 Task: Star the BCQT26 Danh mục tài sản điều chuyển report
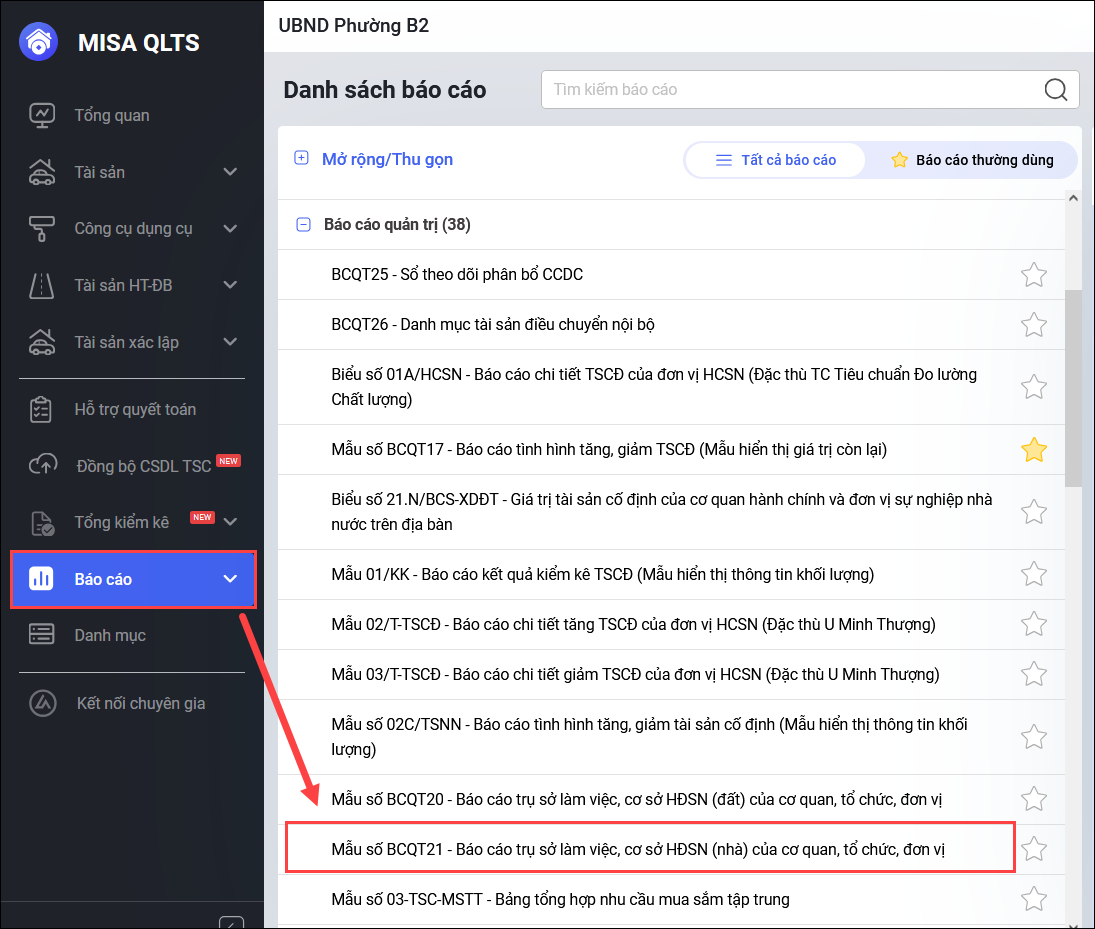[1034, 325]
